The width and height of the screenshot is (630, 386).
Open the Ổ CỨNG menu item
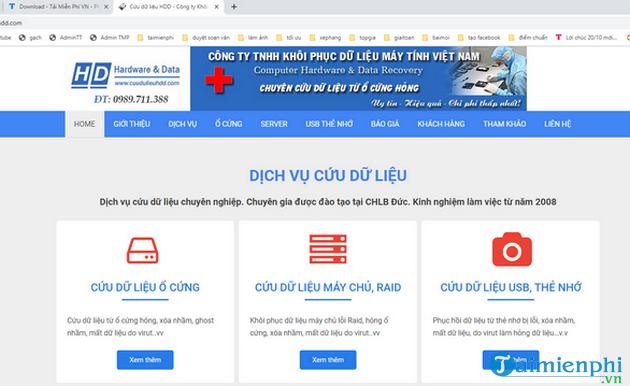(229, 124)
